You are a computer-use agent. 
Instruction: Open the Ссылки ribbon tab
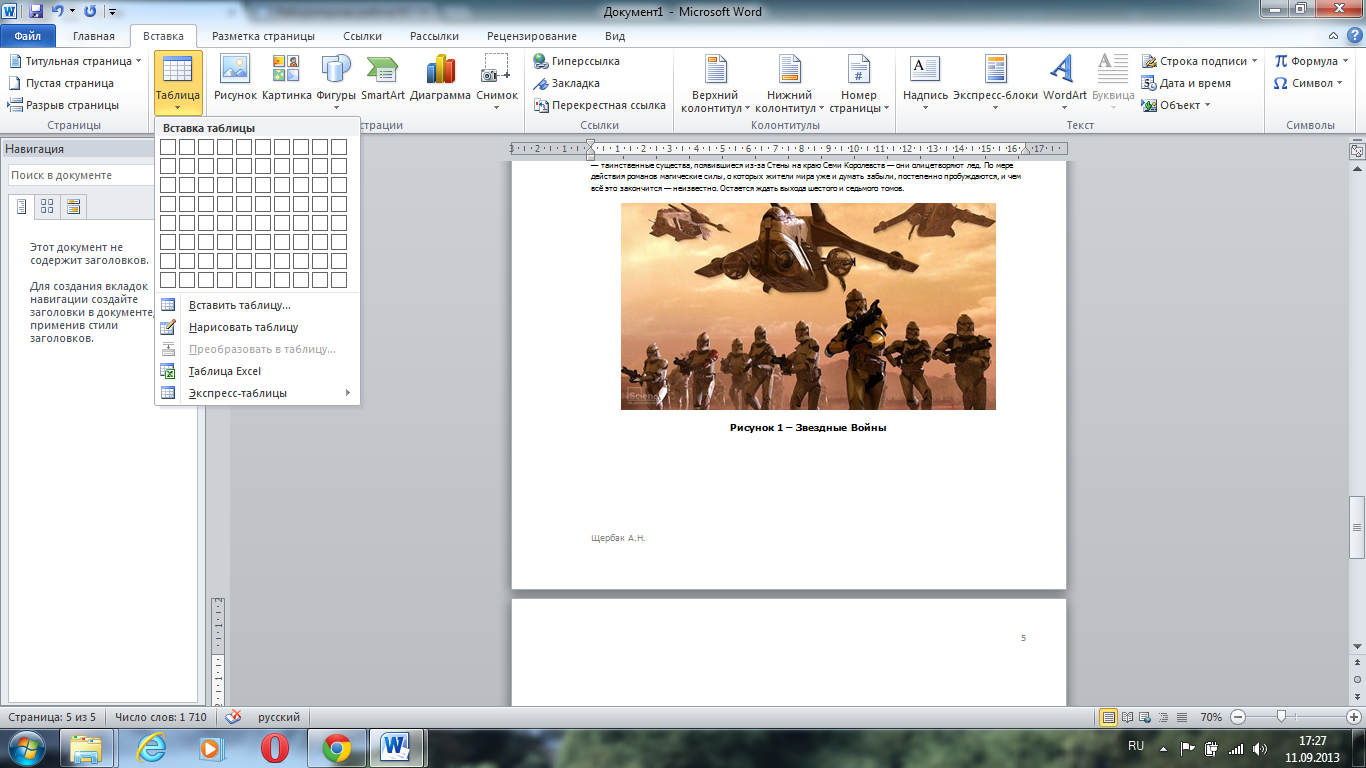[362, 36]
